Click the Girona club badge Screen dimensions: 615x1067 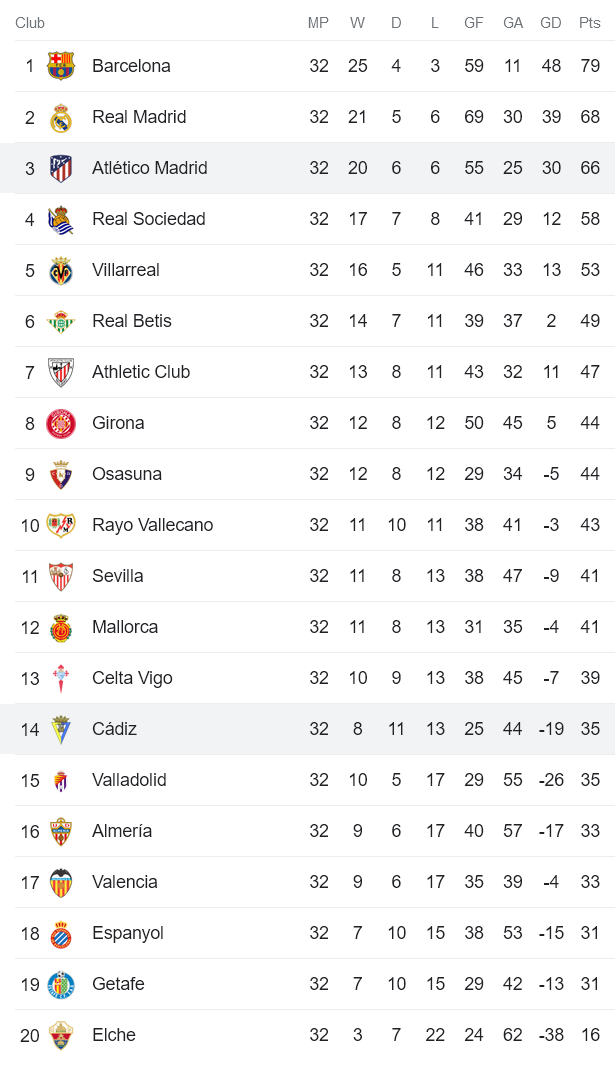coord(61,423)
